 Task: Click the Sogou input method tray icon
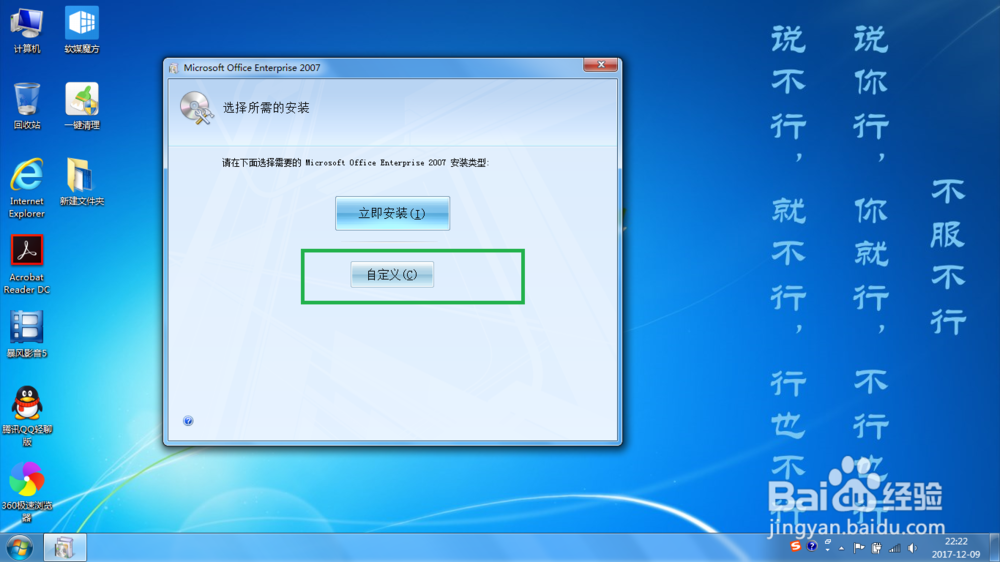coord(795,547)
